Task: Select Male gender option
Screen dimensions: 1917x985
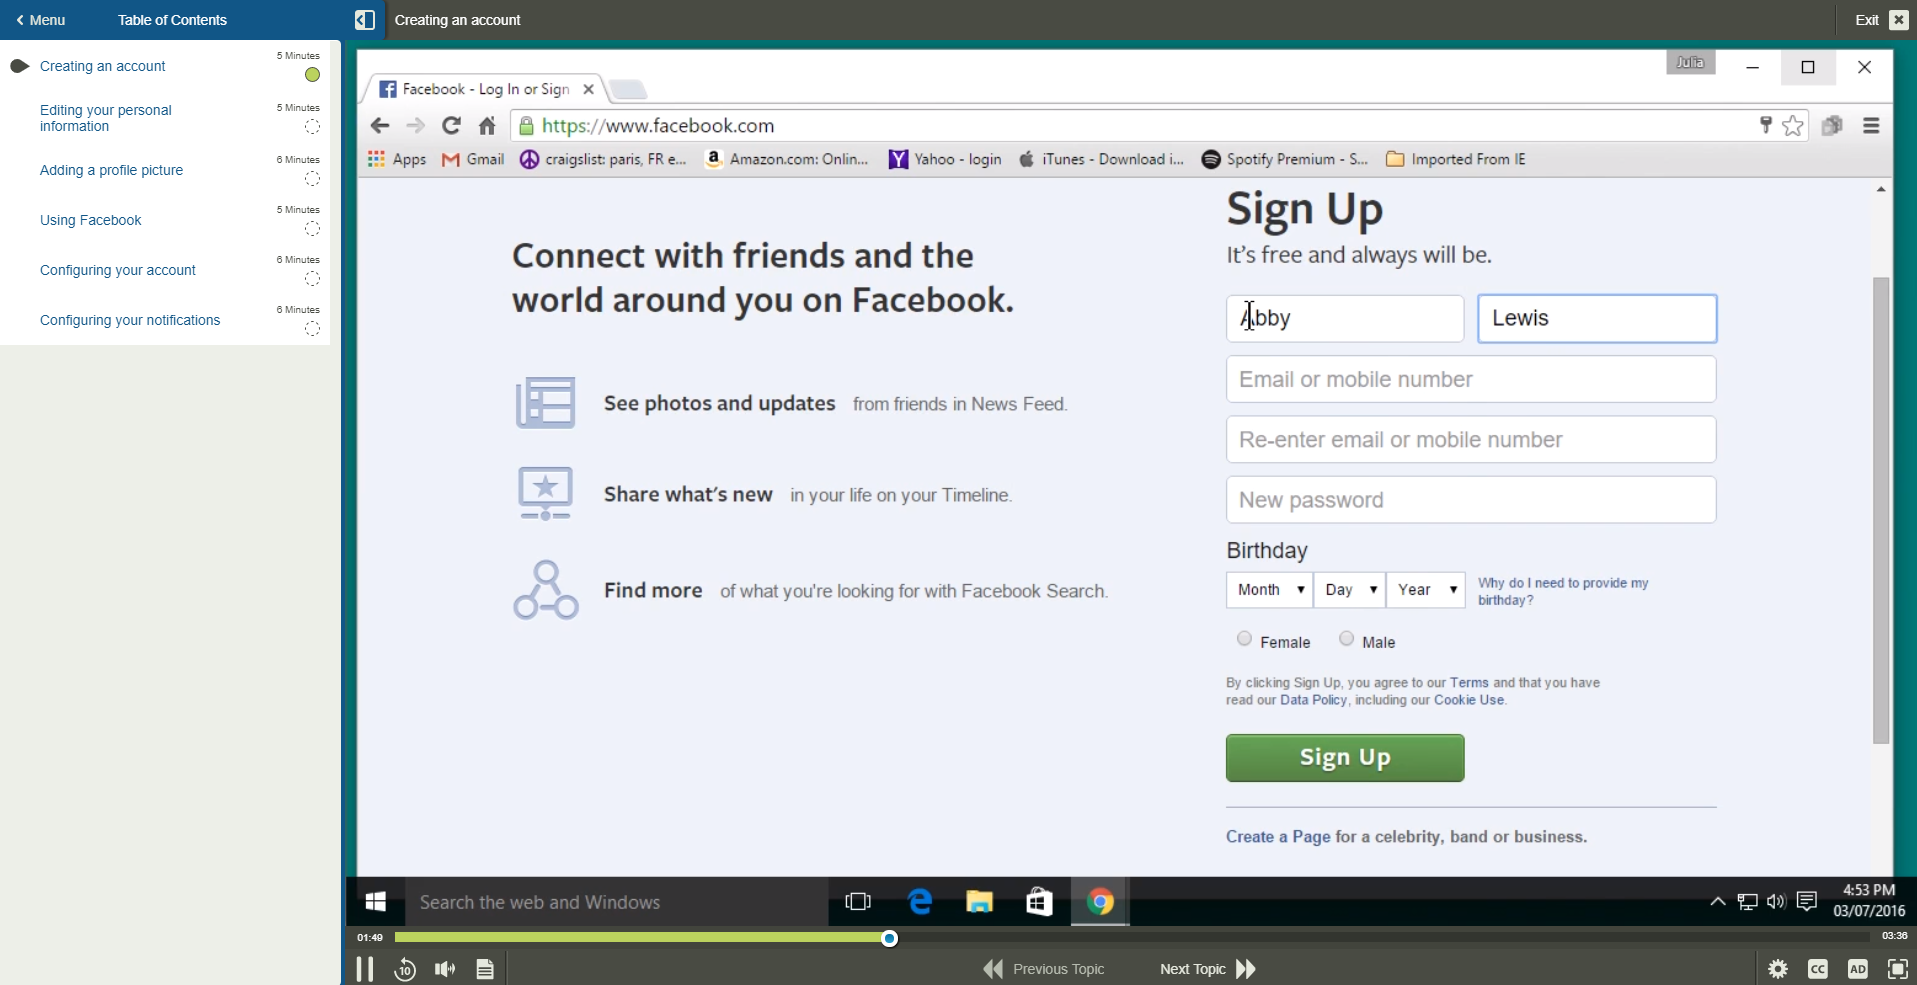Action: pyautogui.click(x=1345, y=638)
